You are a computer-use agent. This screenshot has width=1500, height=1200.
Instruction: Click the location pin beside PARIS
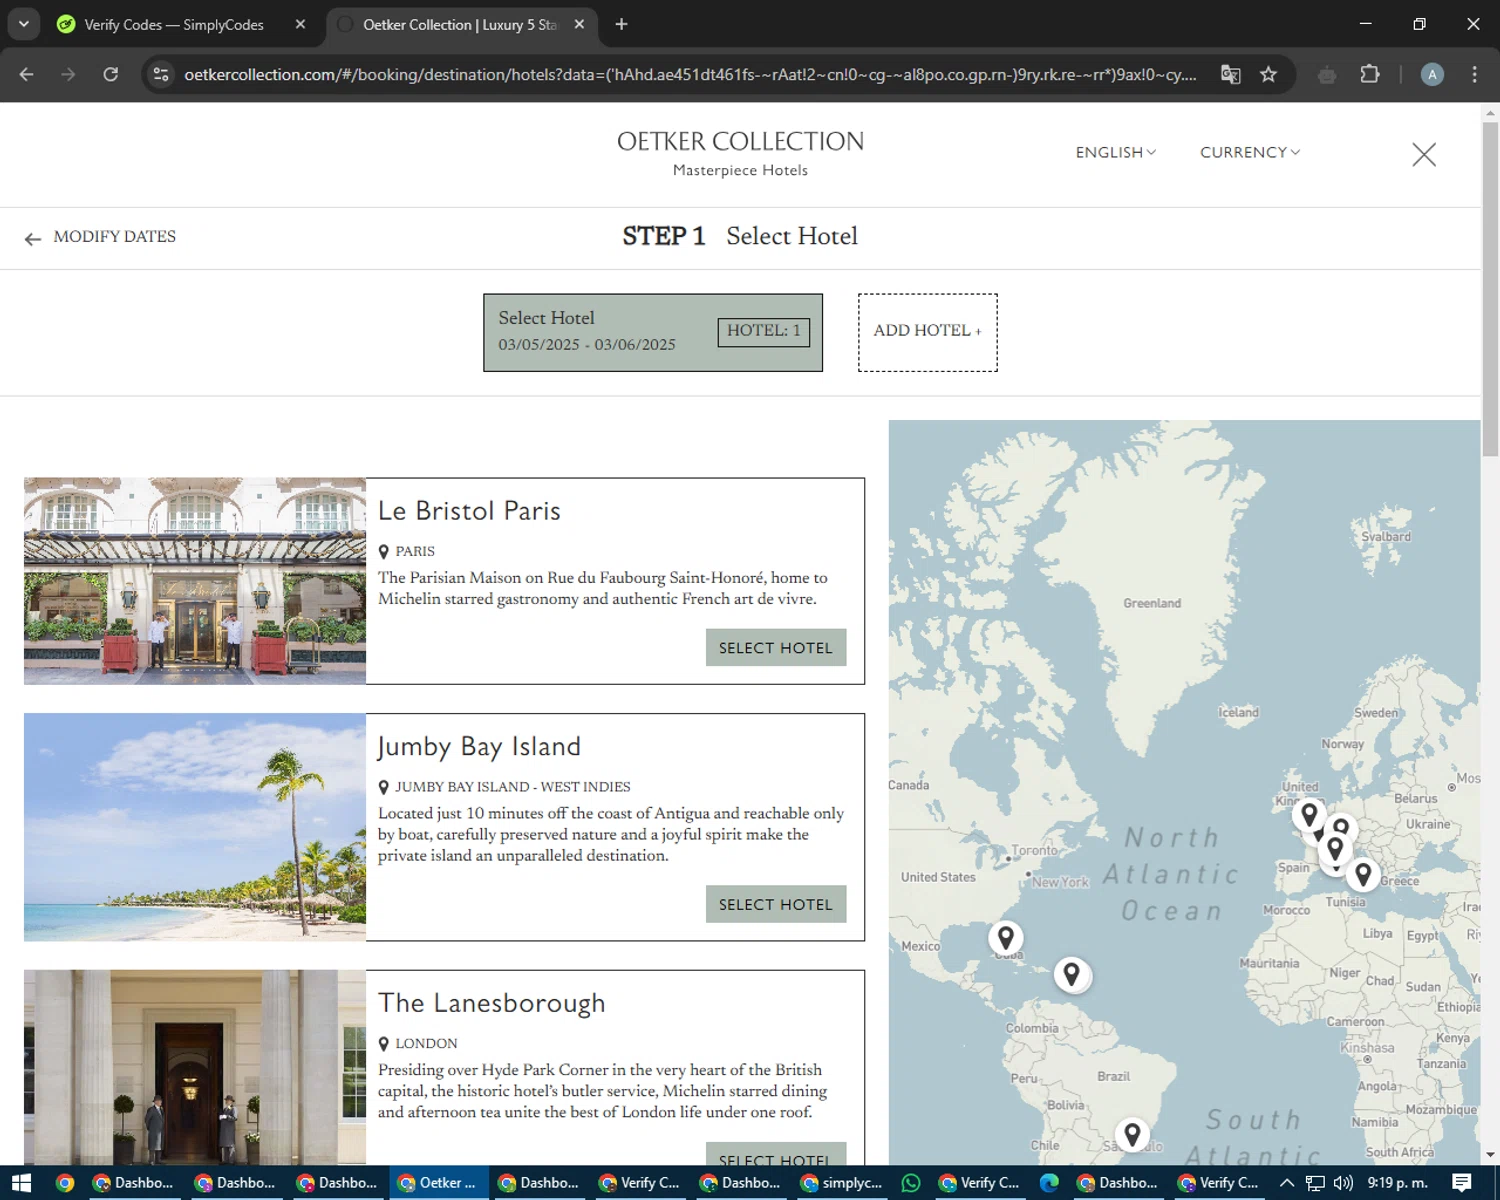click(x=383, y=552)
